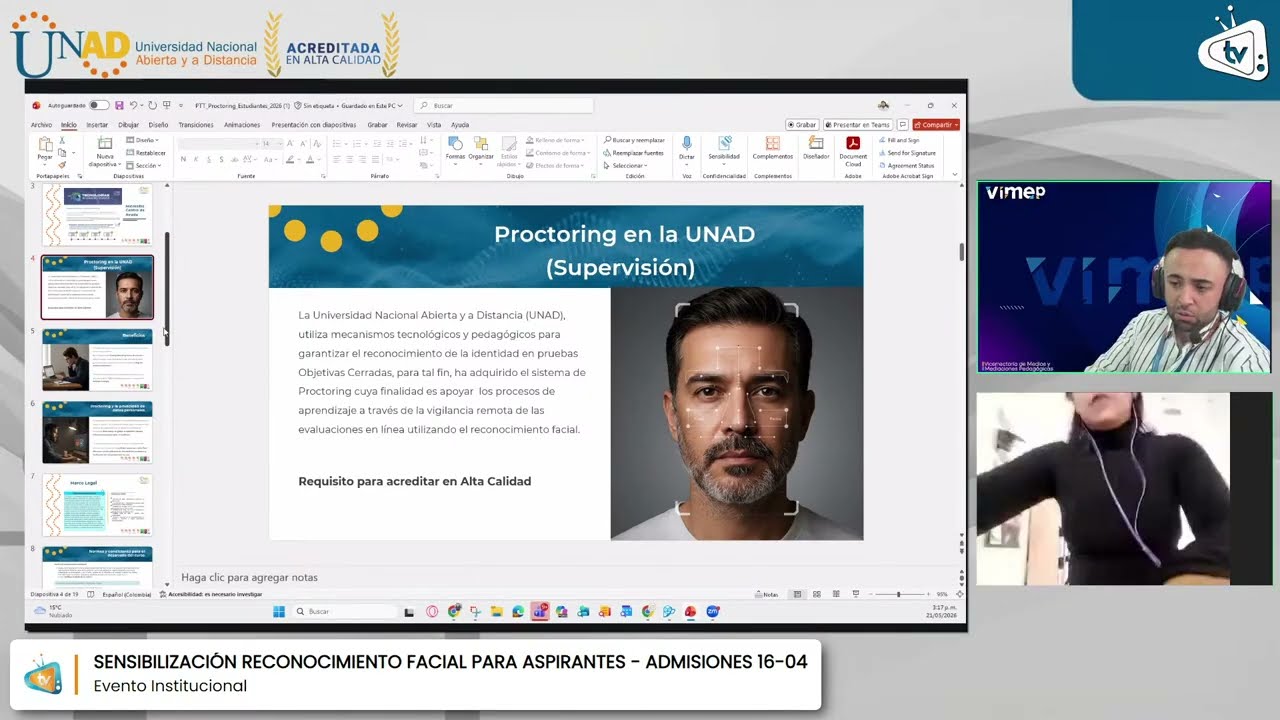Image resolution: width=1280 pixels, height=720 pixels.
Task: Click the Undo arrow icon
Action: (x=134, y=105)
